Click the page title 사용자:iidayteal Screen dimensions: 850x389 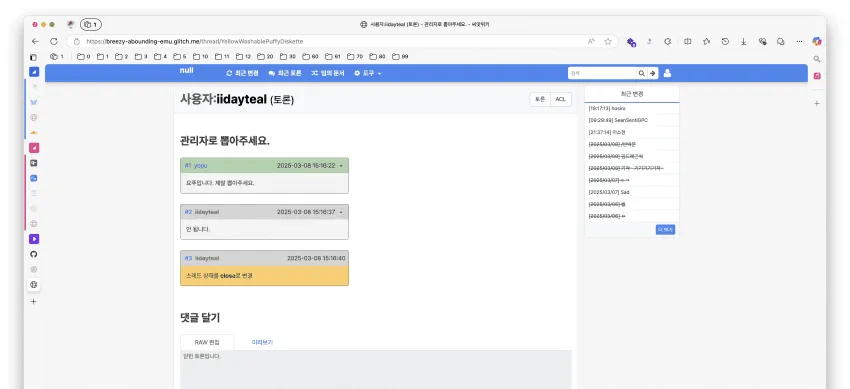tap(223, 100)
